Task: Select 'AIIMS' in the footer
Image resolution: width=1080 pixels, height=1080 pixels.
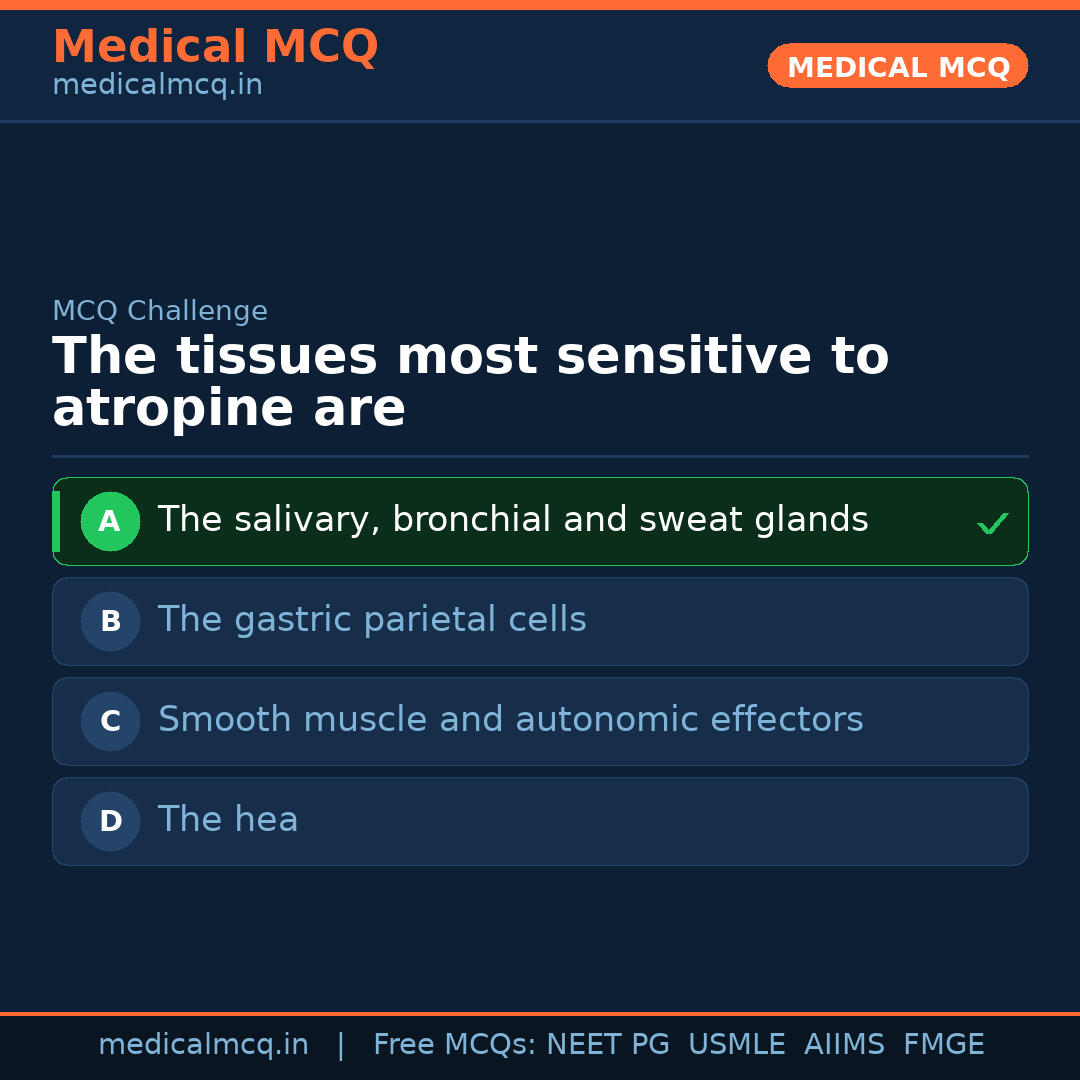Action: [844, 1045]
